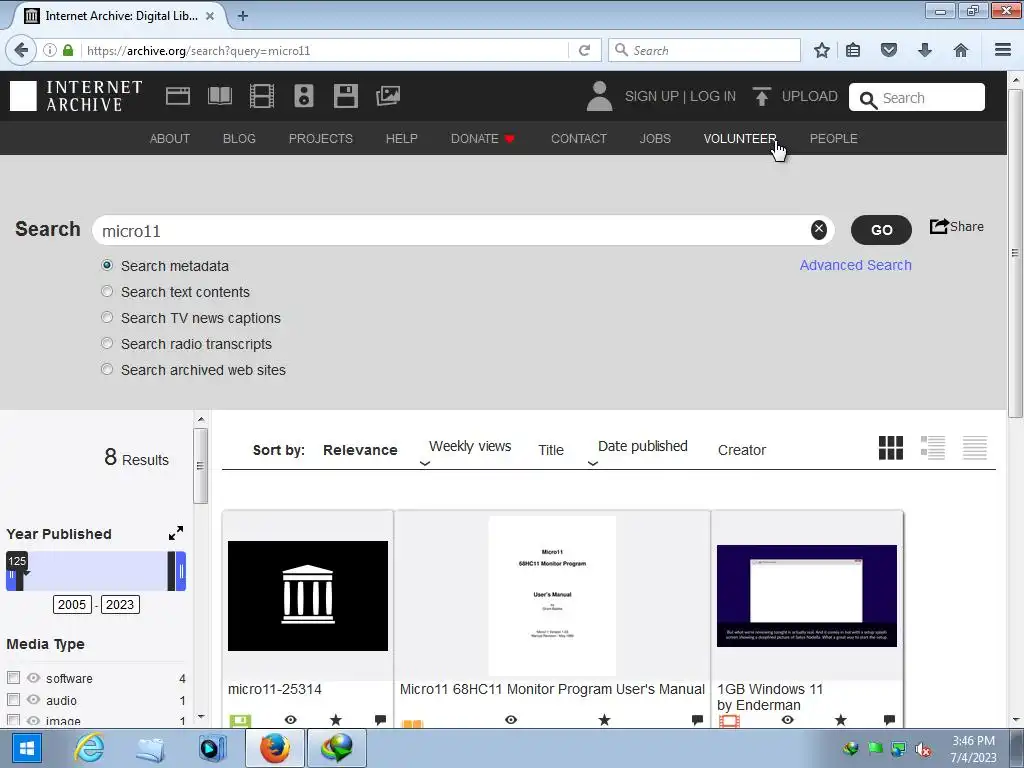Click the Internet Archive logo
The image size is (1024, 768).
[x=76, y=96]
